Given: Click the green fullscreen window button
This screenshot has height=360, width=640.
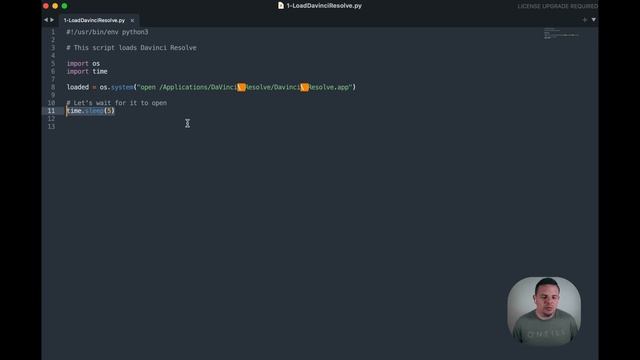Looking at the screenshot, I should click(64, 6).
